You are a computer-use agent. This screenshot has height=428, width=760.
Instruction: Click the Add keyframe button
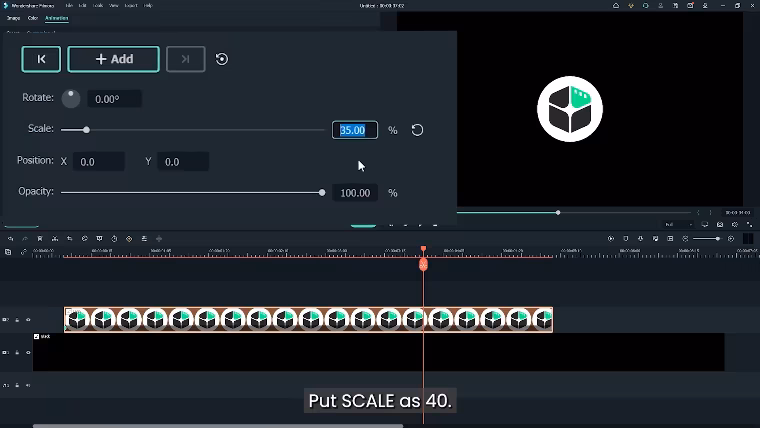[113, 59]
